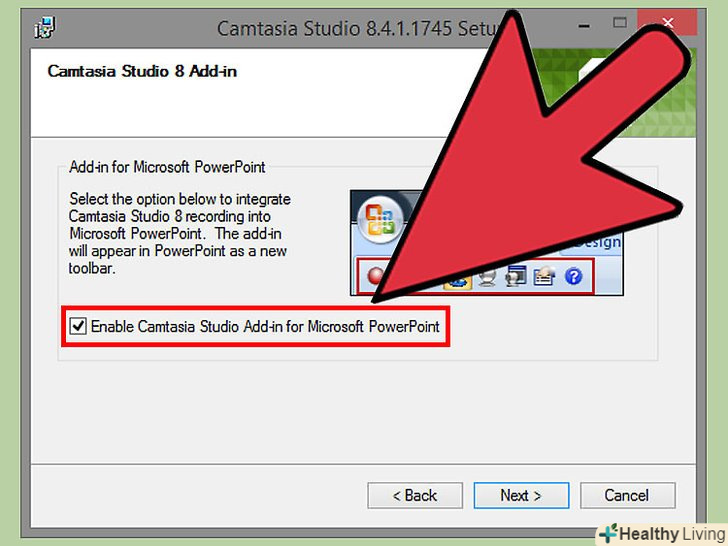Click the Next > button

521,495
